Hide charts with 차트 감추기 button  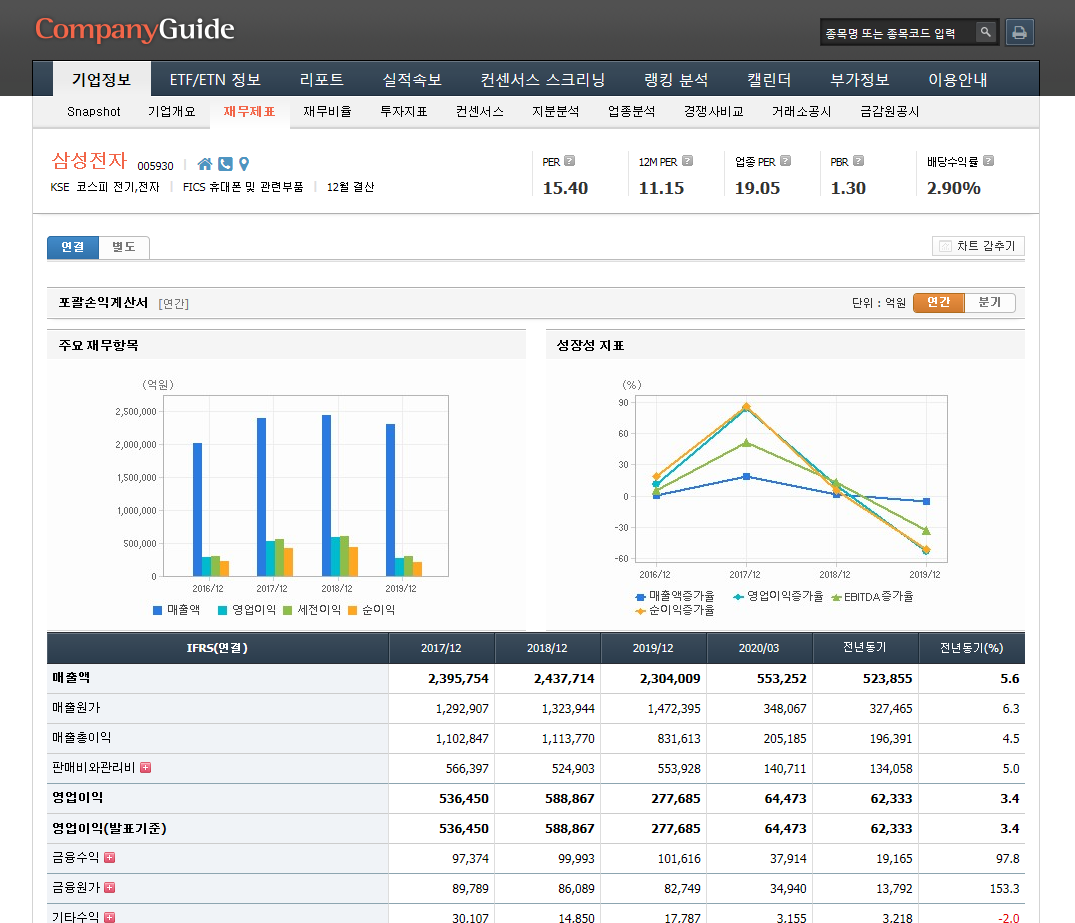[978, 246]
